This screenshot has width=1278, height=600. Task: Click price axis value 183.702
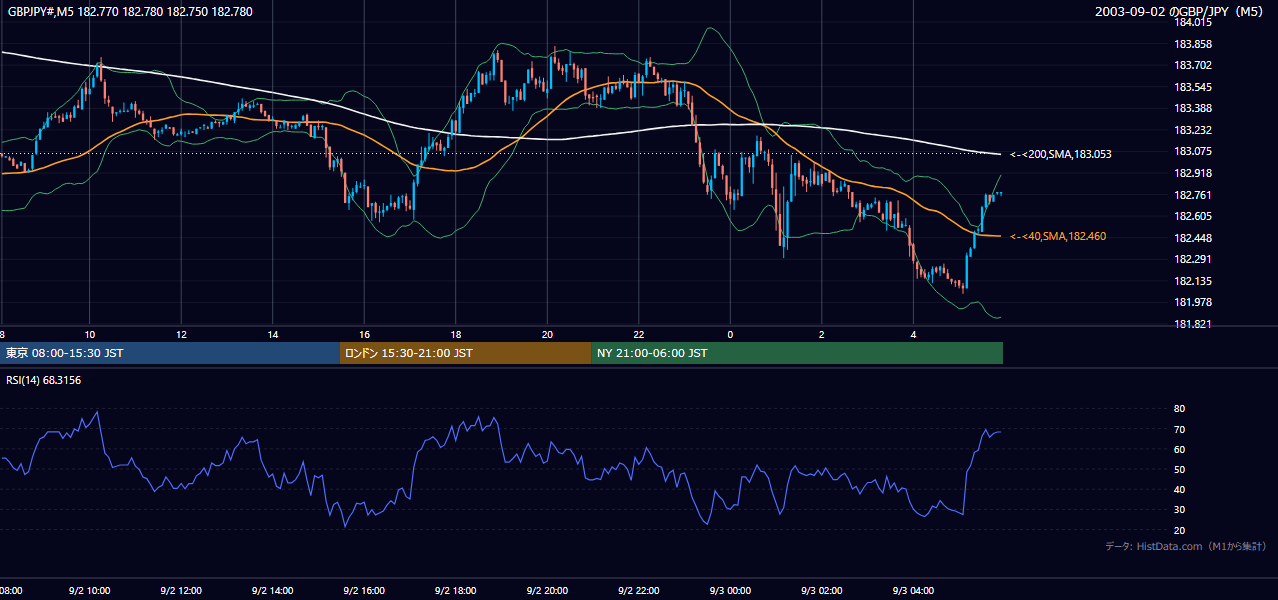point(1193,65)
